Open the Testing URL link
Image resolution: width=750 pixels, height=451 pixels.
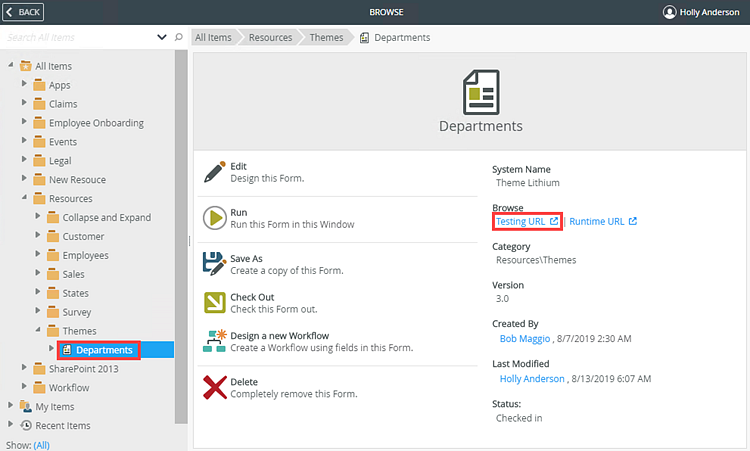point(527,221)
